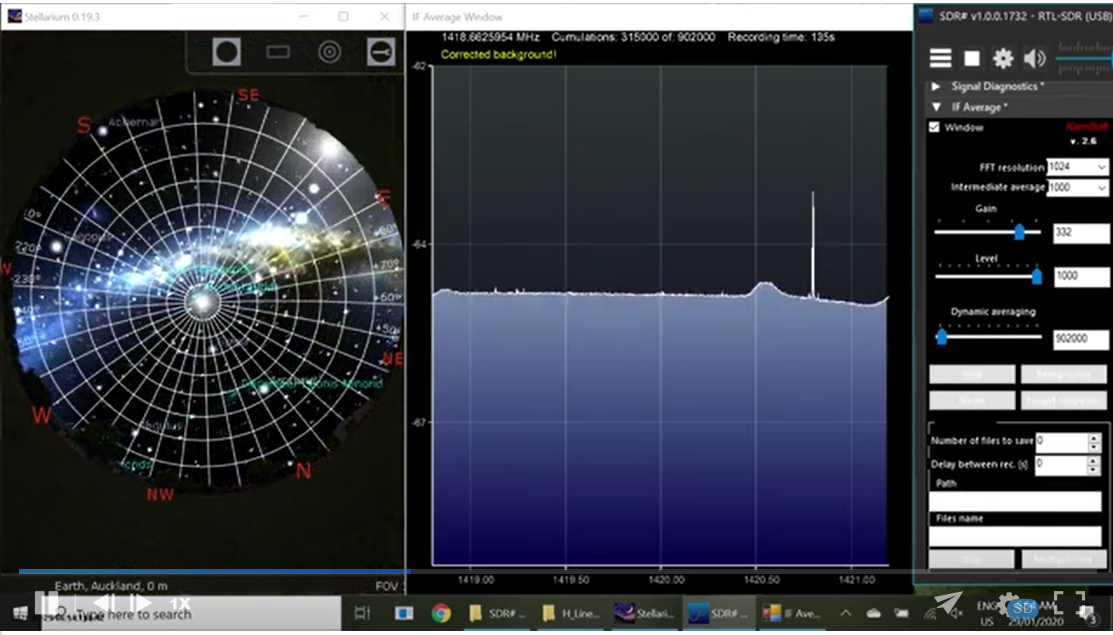
Task: Open Chrome from the taskbar
Action: pyautogui.click(x=441, y=613)
